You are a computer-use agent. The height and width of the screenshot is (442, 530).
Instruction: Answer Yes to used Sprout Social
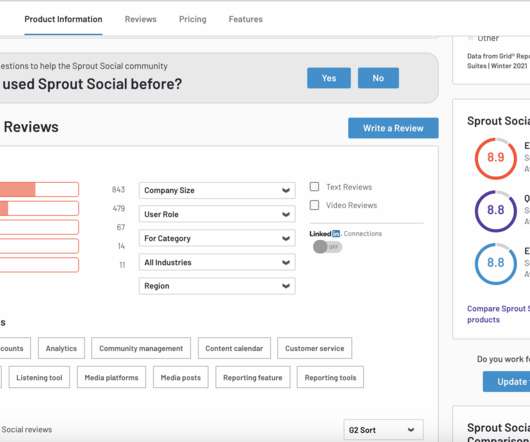[329, 78]
